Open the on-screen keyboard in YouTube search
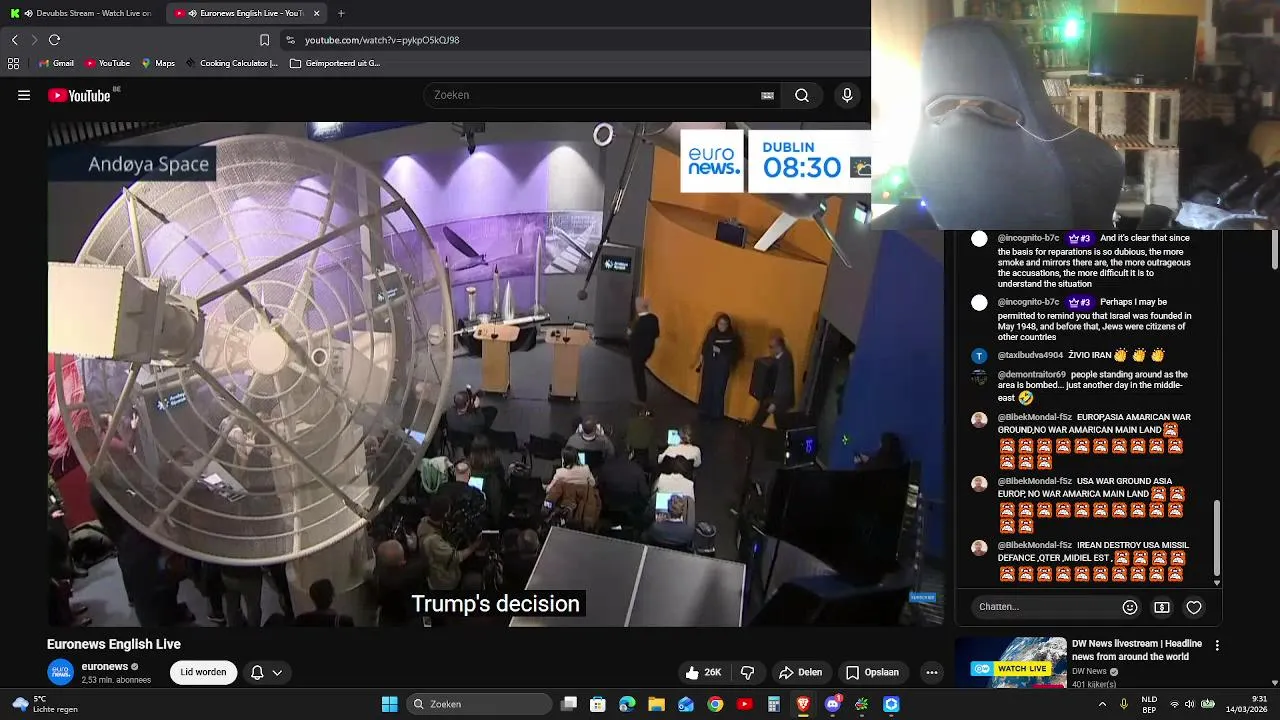This screenshot has width=1280, height=720. tap(767, 95)
